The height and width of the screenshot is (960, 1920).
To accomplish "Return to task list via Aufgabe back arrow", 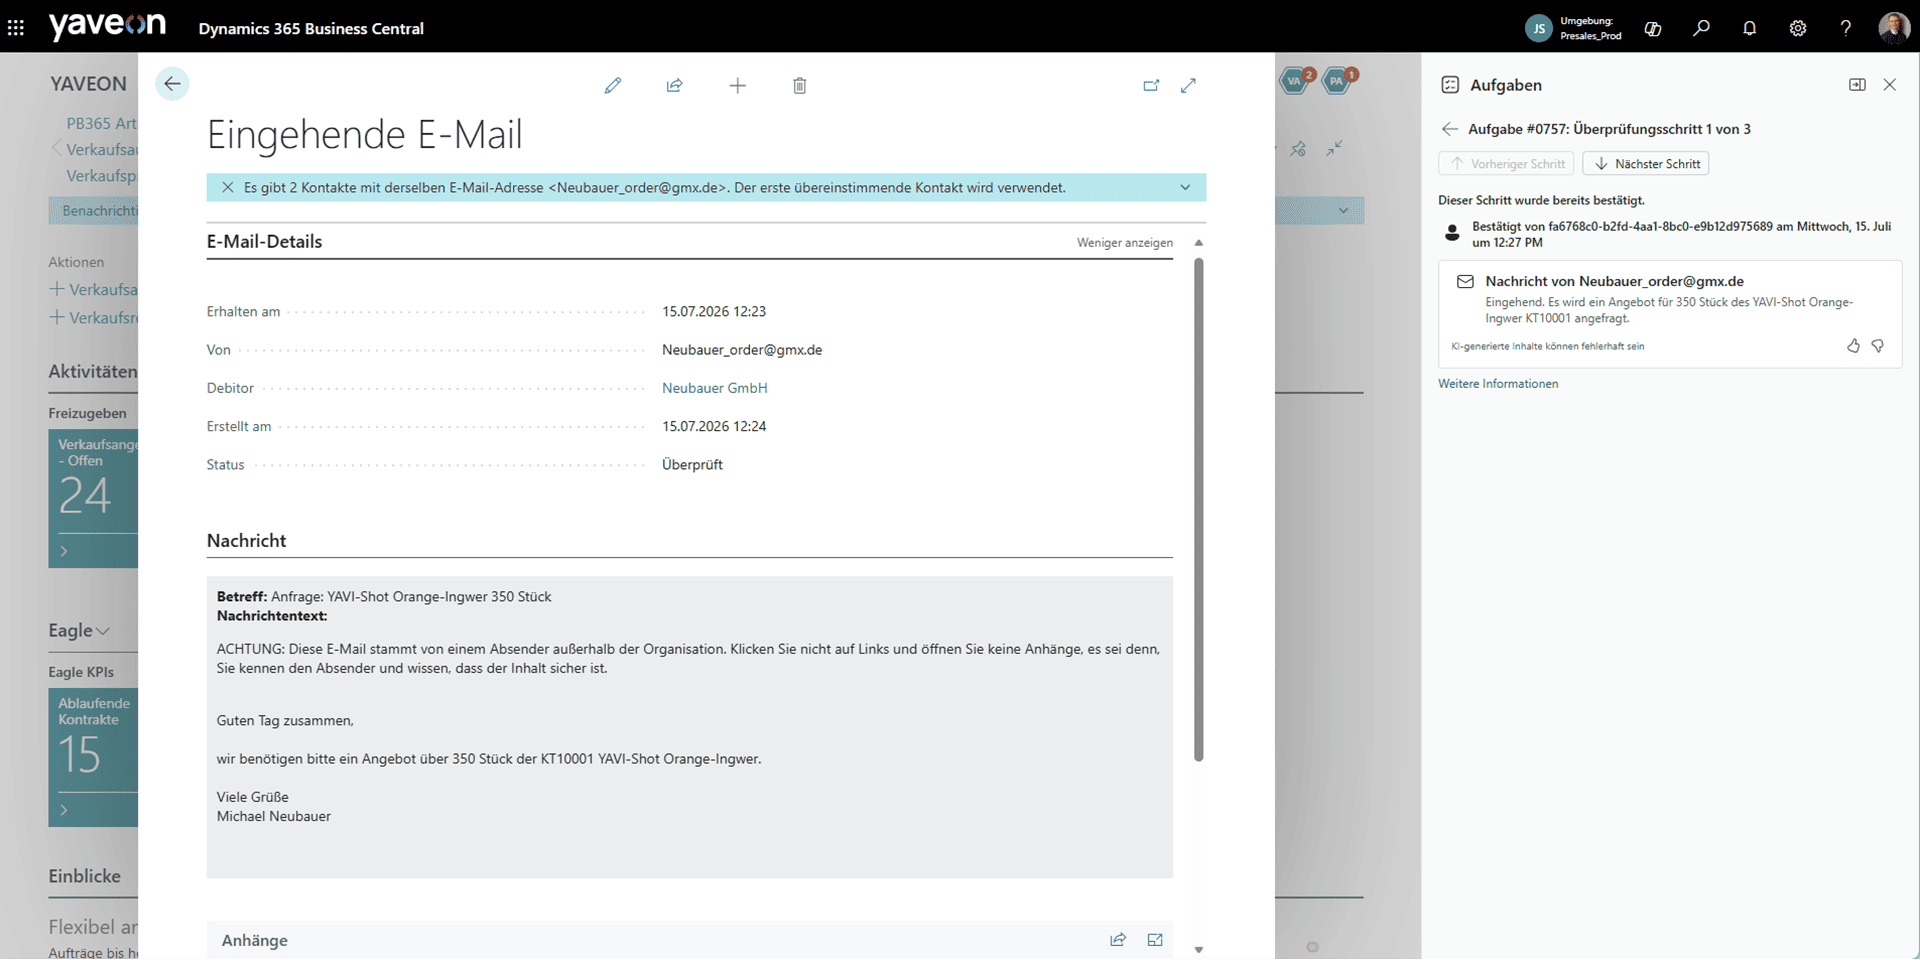I will [1450, 129].
